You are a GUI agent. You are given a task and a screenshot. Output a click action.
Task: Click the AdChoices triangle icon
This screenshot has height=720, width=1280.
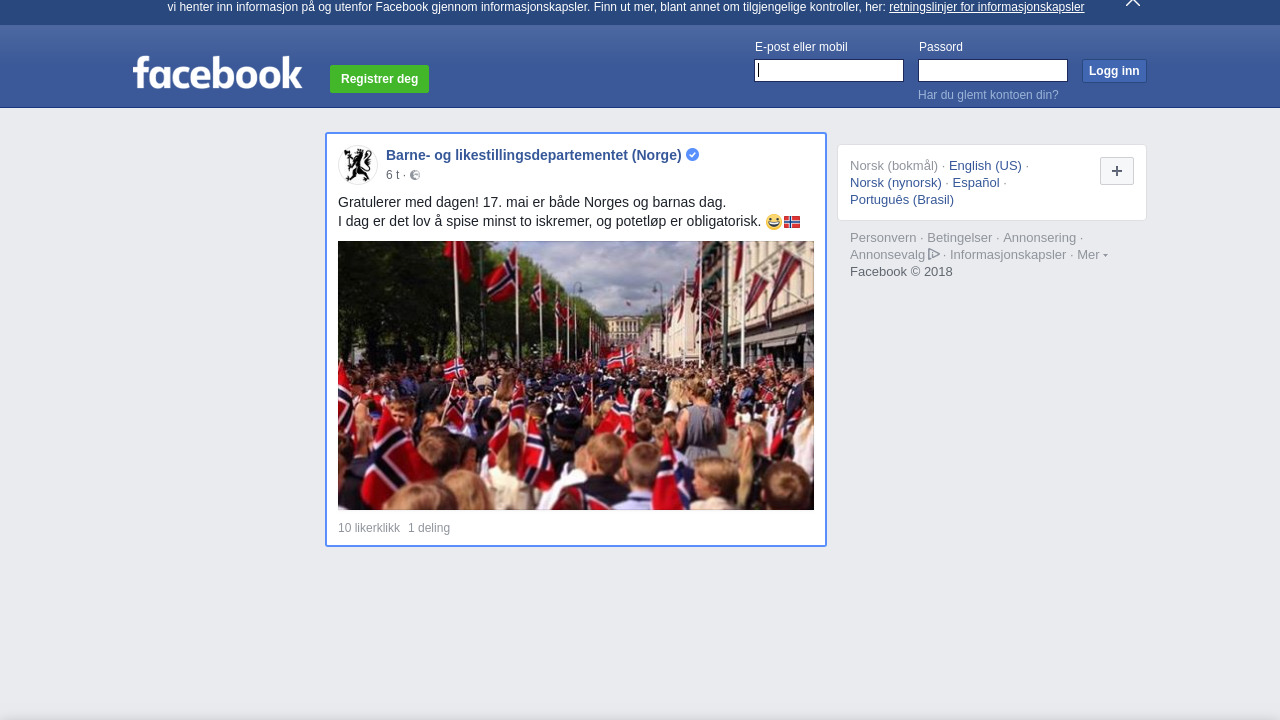coord(934,254)
